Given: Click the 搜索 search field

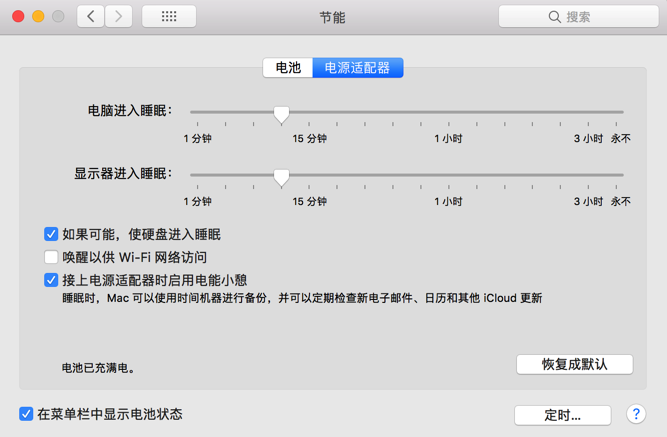Looking at the screenshot, I should tap(579, 17).
